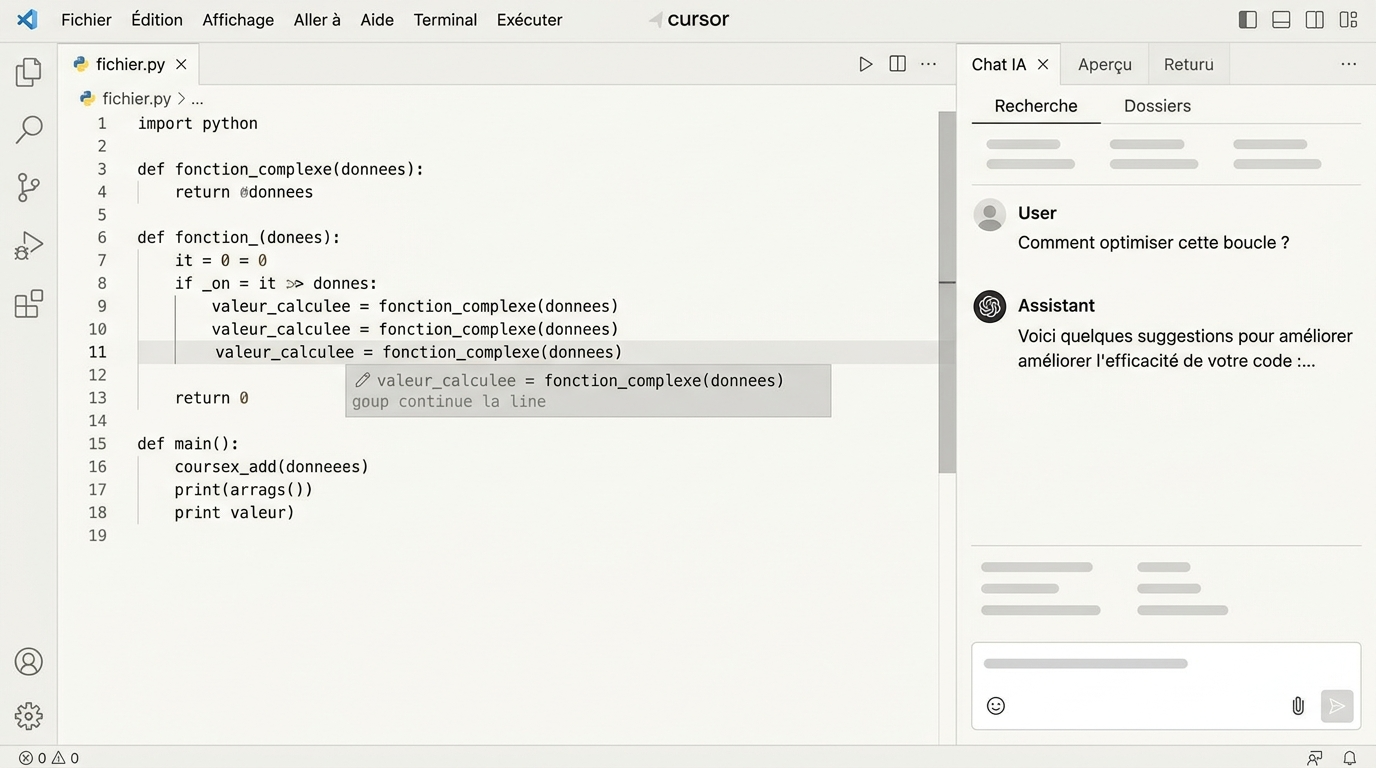The height and width of the screenshot is (768, 1376).
Task: Click the breadcrumb ellipsis segment
Action: coord(197,99)
